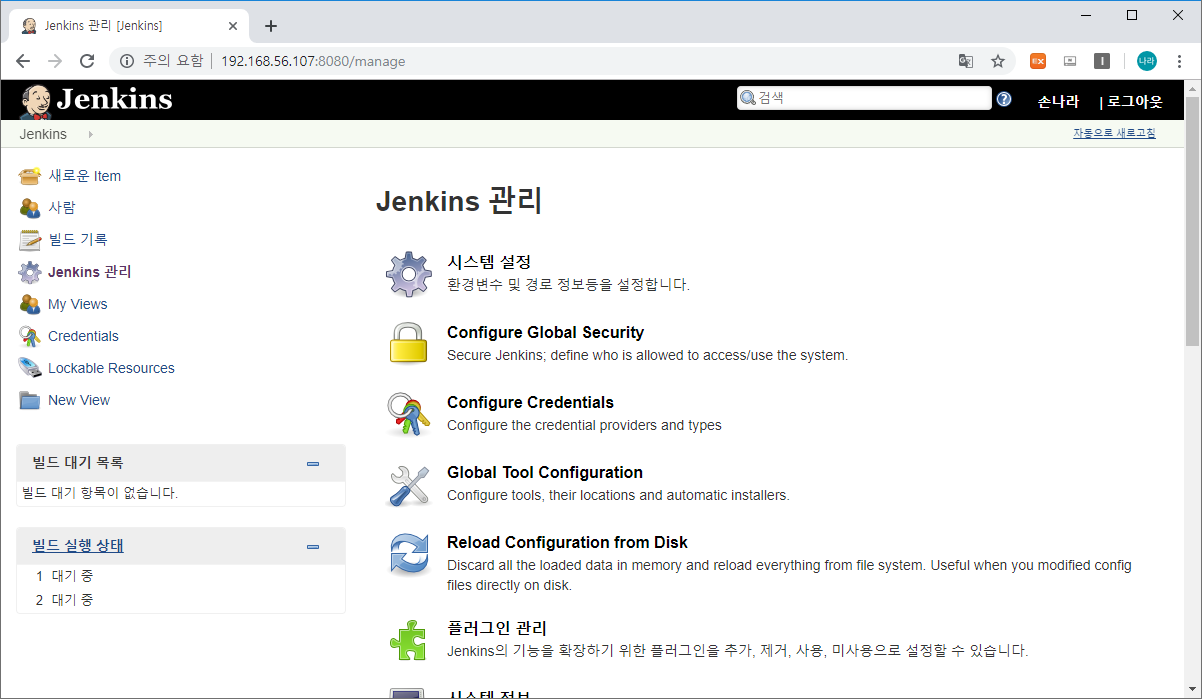Click the Lockable Resources drive icon
1202x699 pixels.
[x=30, y=368]
